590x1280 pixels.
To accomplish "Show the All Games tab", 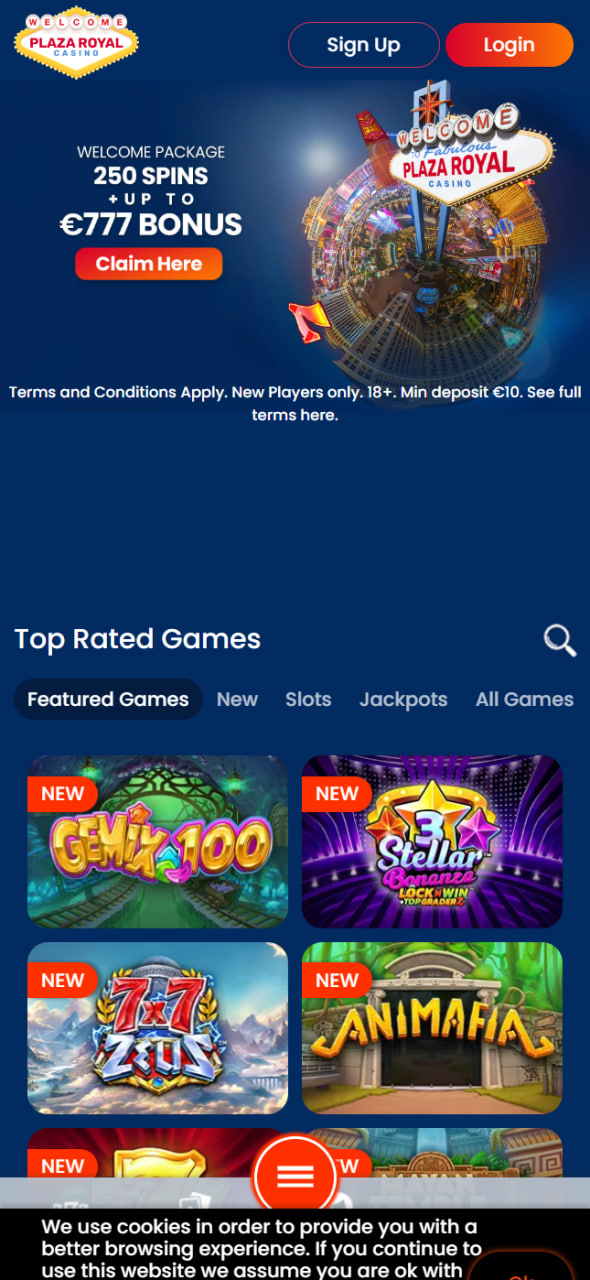I will click(x=525, y=699).
